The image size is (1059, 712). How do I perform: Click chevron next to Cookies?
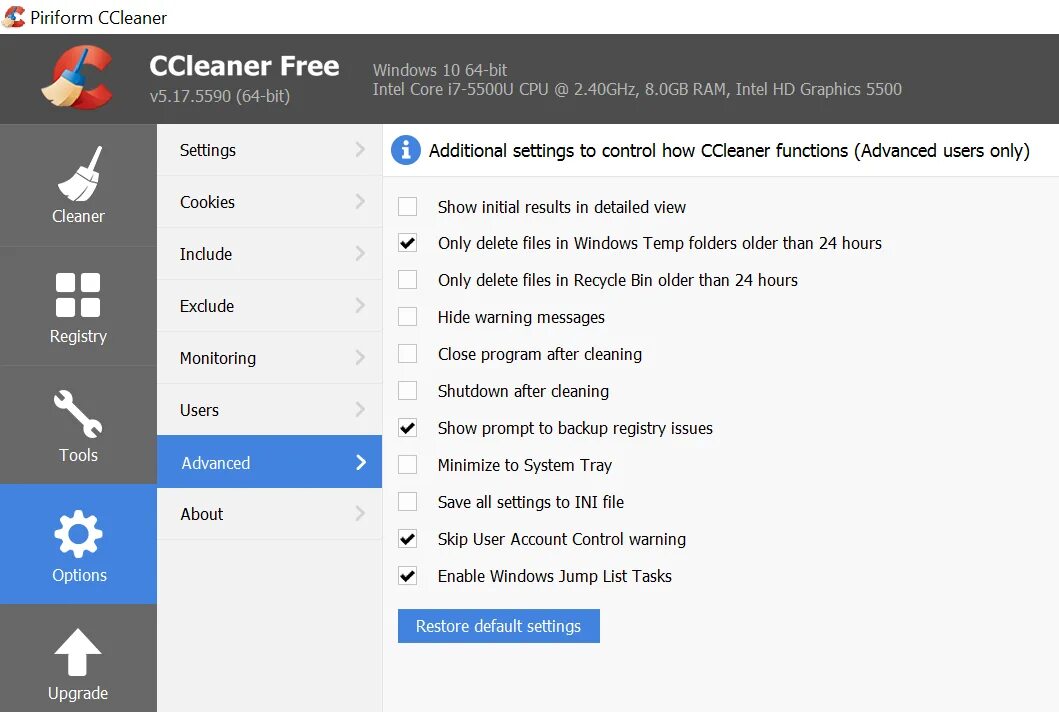coord(360,201)
